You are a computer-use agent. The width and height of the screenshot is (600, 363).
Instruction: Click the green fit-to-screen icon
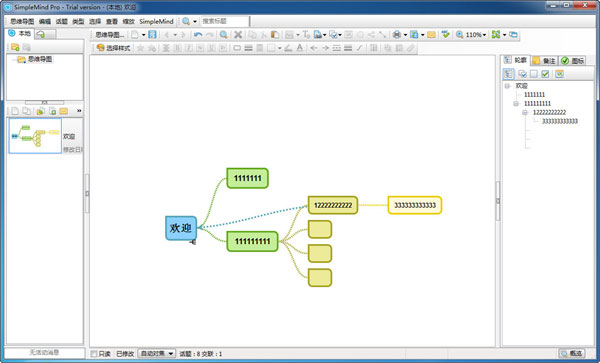(x=496, y=35)
